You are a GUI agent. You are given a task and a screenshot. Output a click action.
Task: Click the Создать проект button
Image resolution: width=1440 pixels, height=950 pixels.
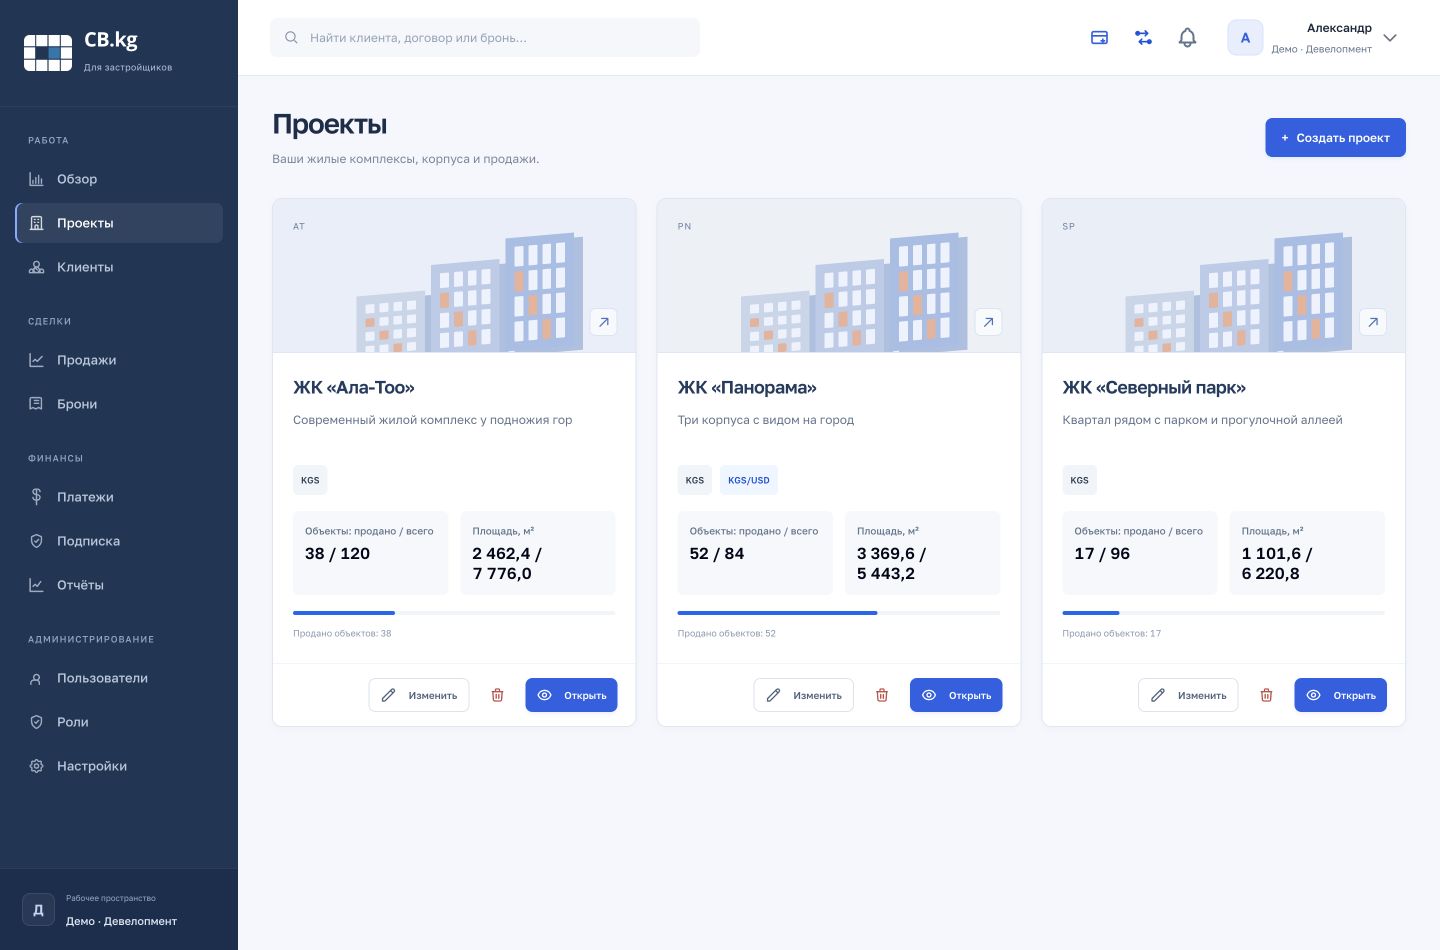(x=1335, y=138)
